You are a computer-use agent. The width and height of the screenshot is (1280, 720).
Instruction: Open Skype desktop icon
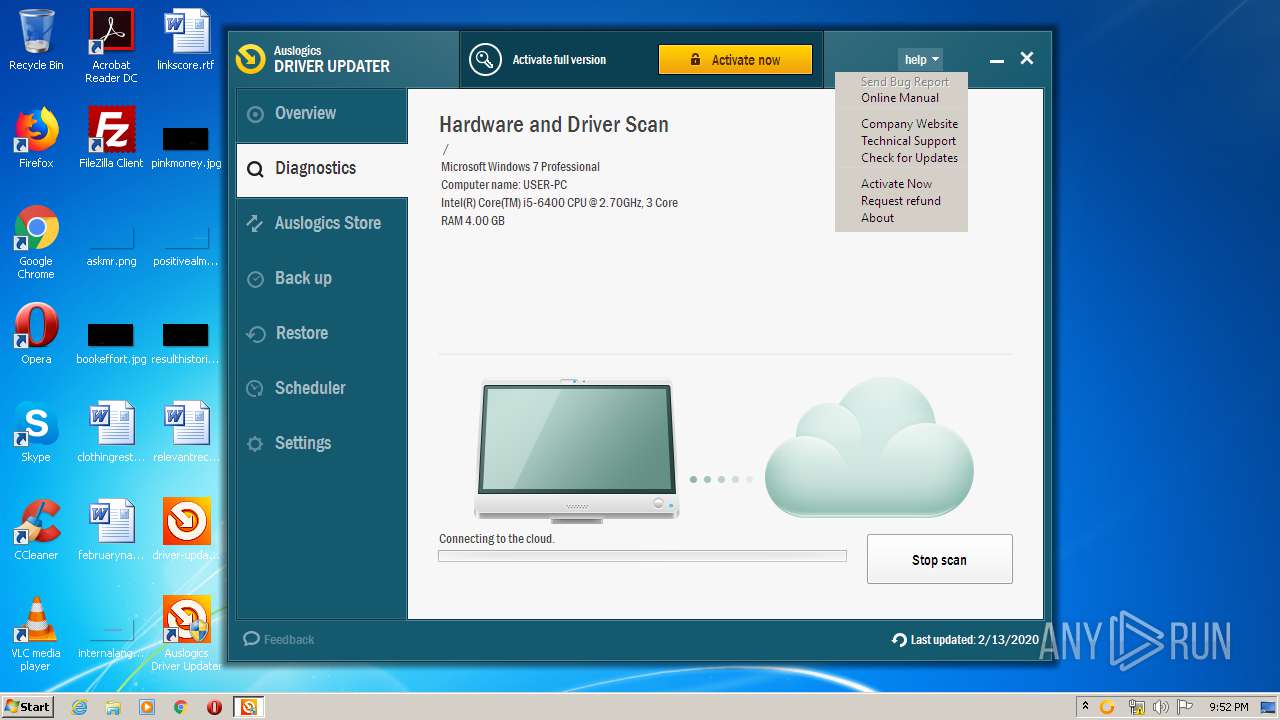pos(36,432)
